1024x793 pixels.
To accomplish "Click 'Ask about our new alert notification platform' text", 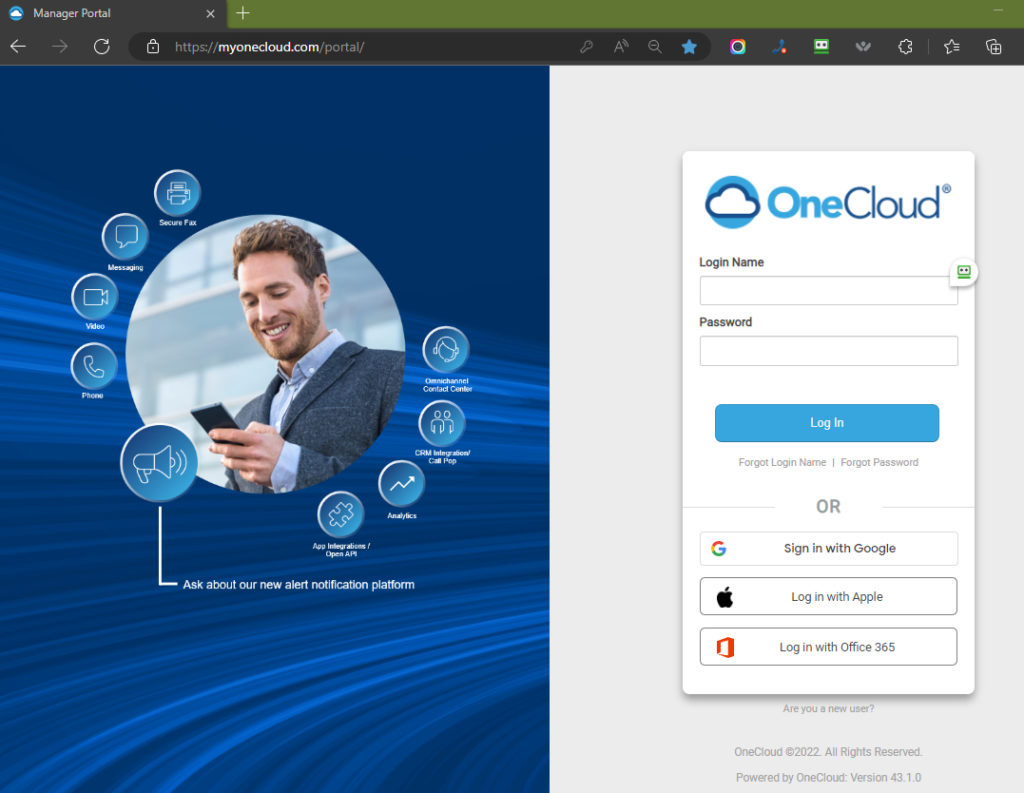I will [298, 585].
